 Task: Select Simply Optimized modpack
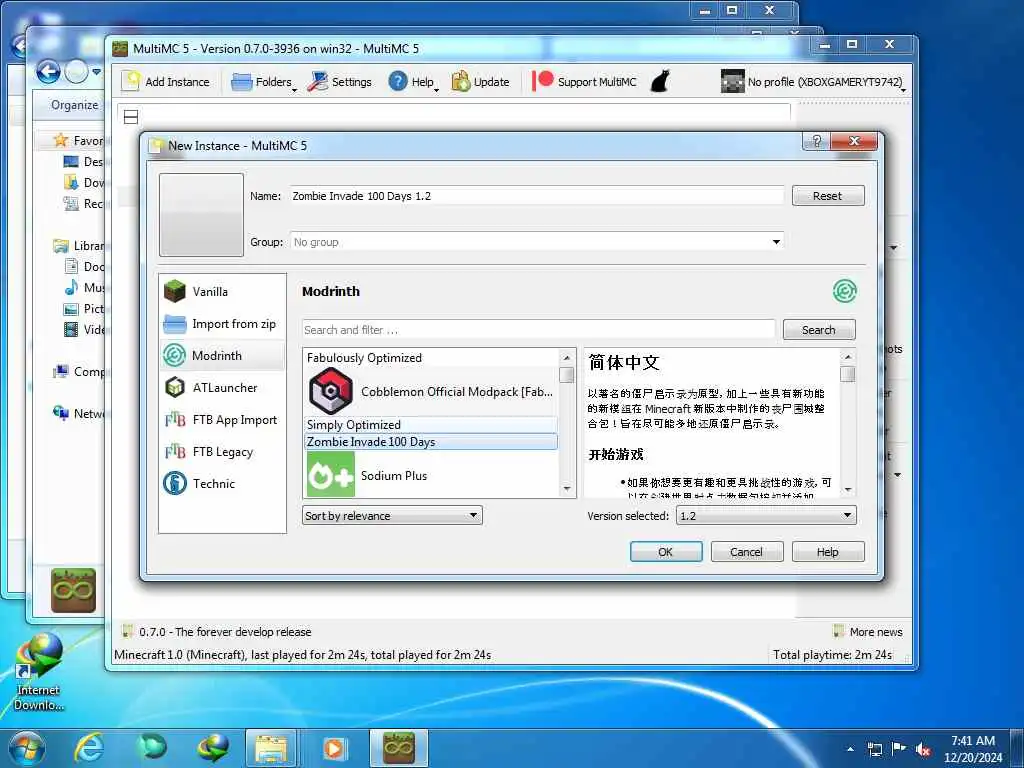431,424
